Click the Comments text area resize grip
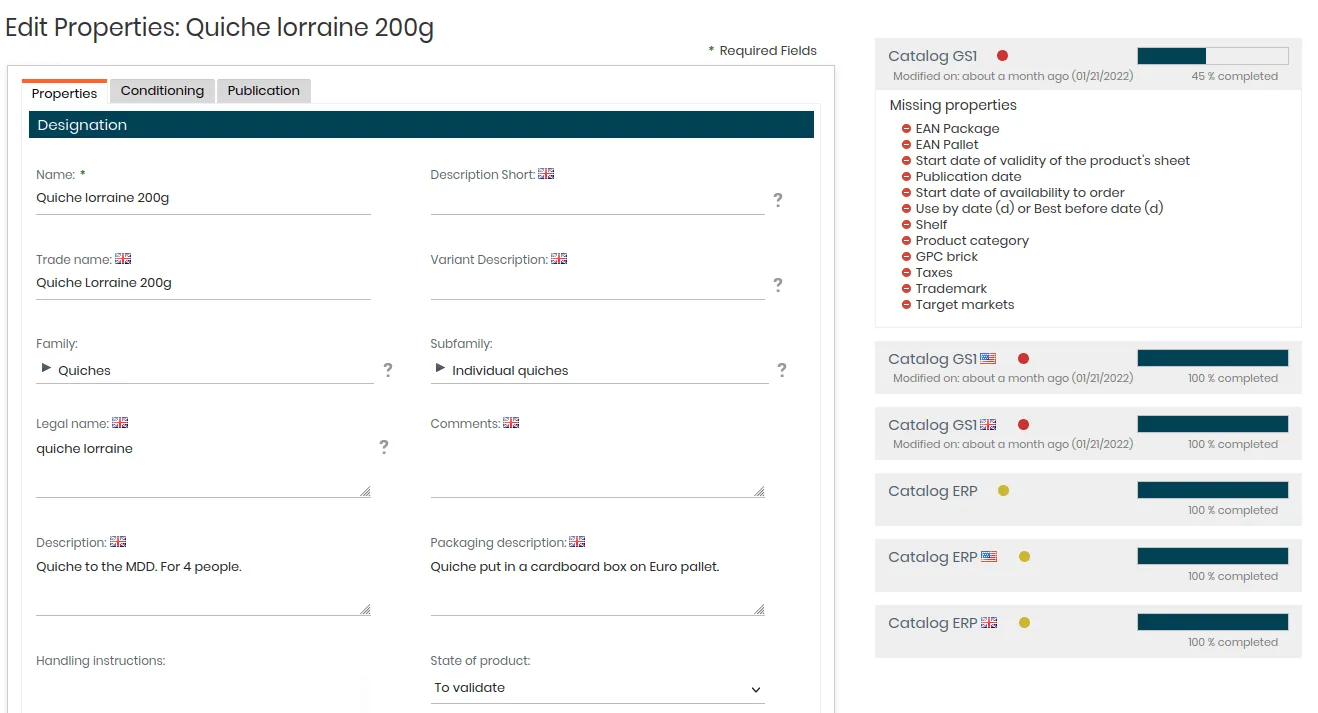 [759, 491]
